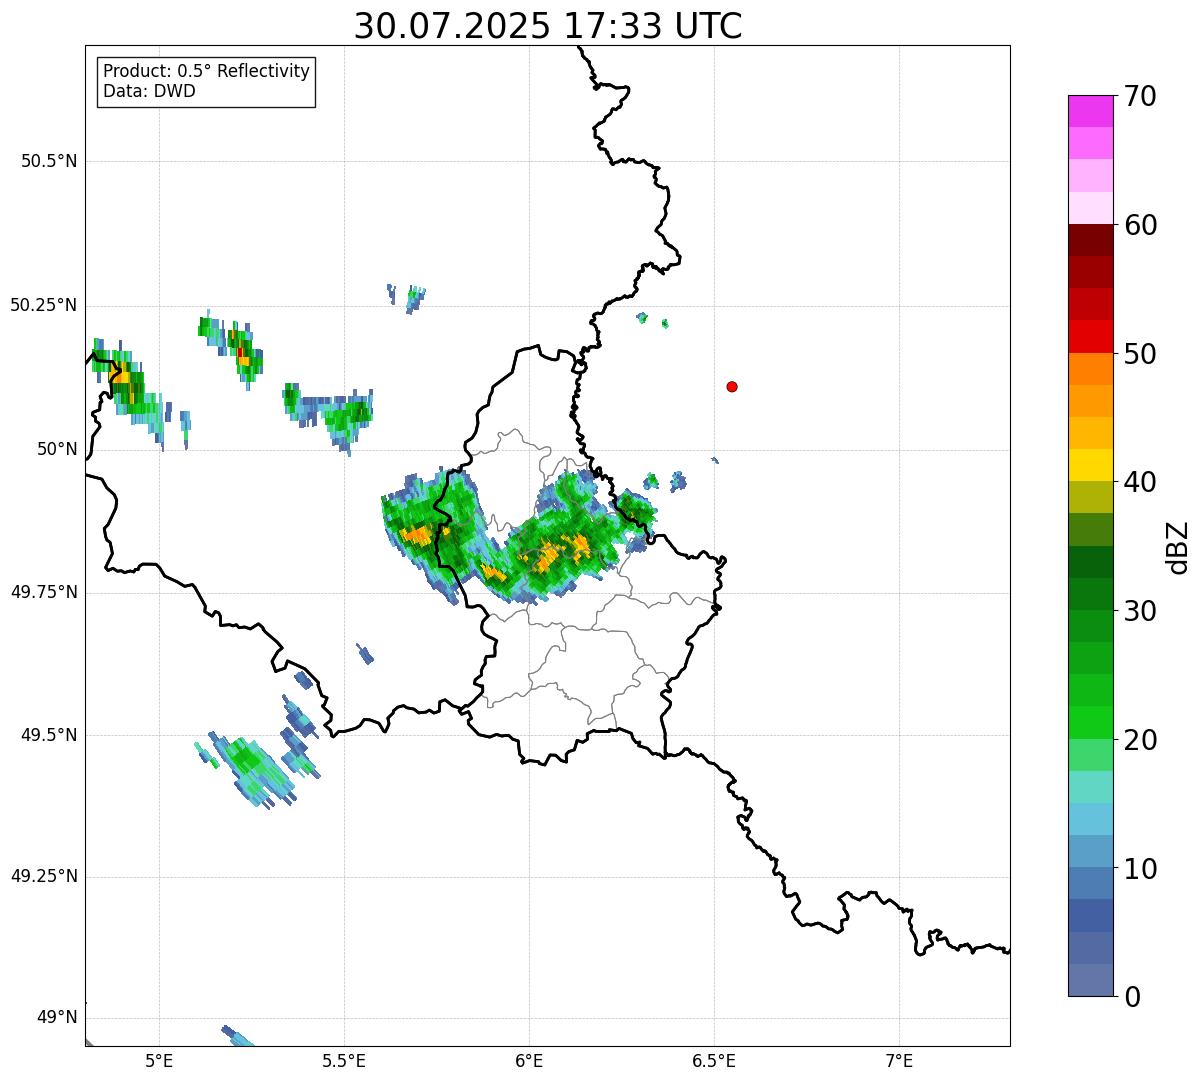Click the dBZ colorbar axis label
The width and height of the screenshot is (1202, 1081).
click(1177, 547)
